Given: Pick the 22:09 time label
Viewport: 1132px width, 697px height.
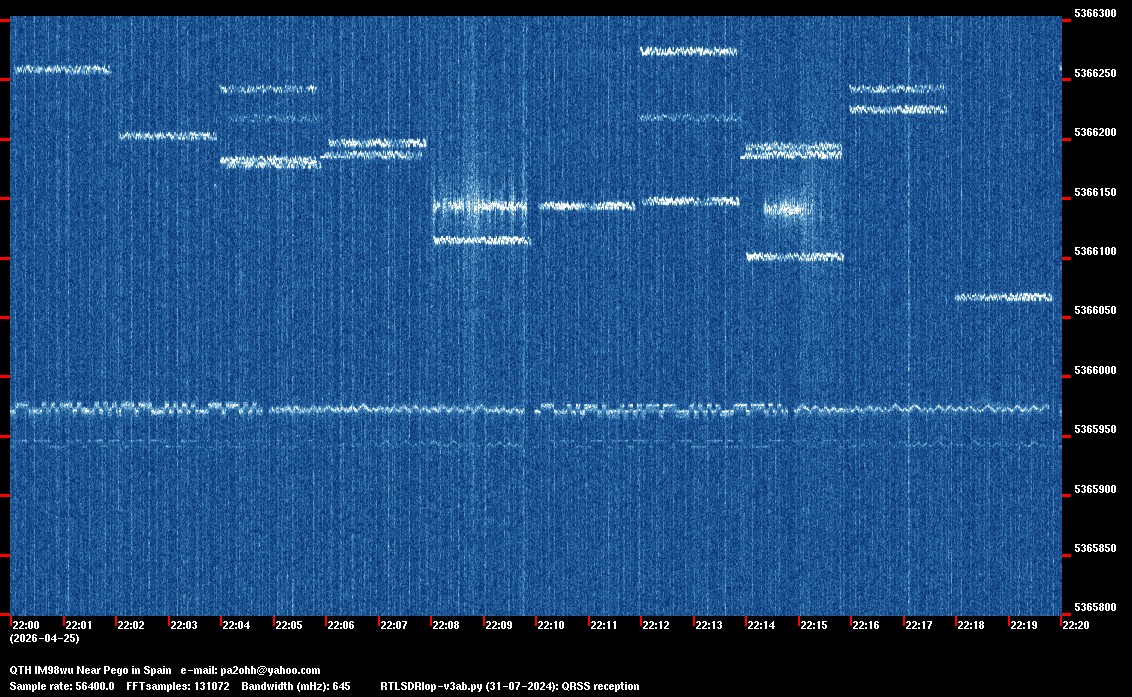Looking at the screenshot, I should point(499,625).
